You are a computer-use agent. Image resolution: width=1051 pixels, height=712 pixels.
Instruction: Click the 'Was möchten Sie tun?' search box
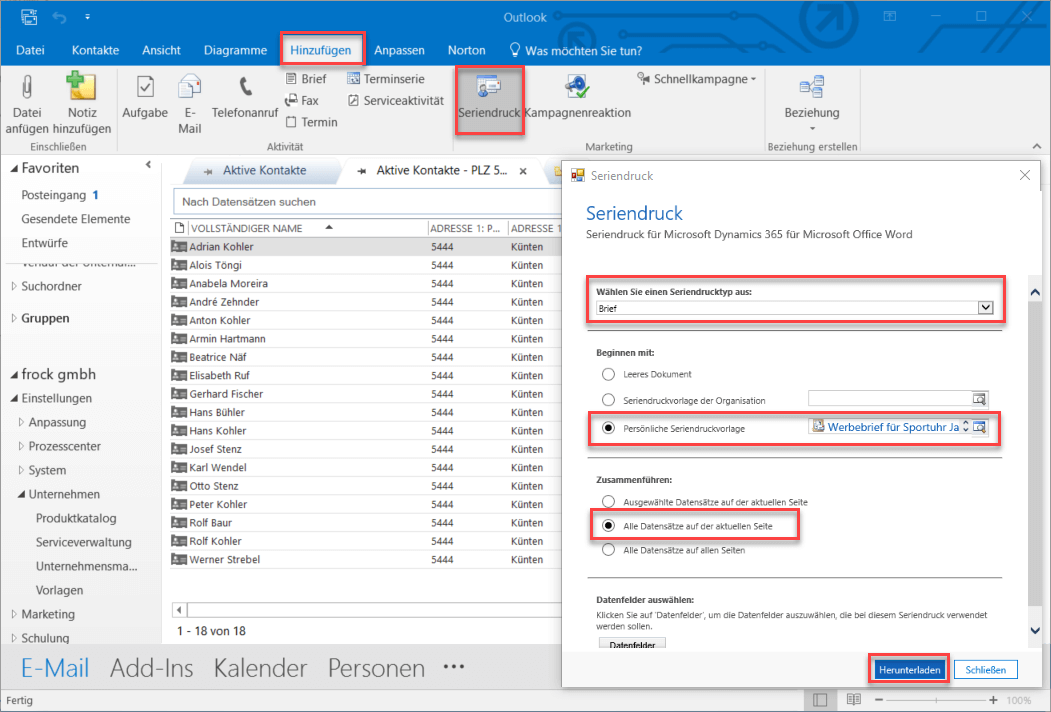tap(576, 50)
